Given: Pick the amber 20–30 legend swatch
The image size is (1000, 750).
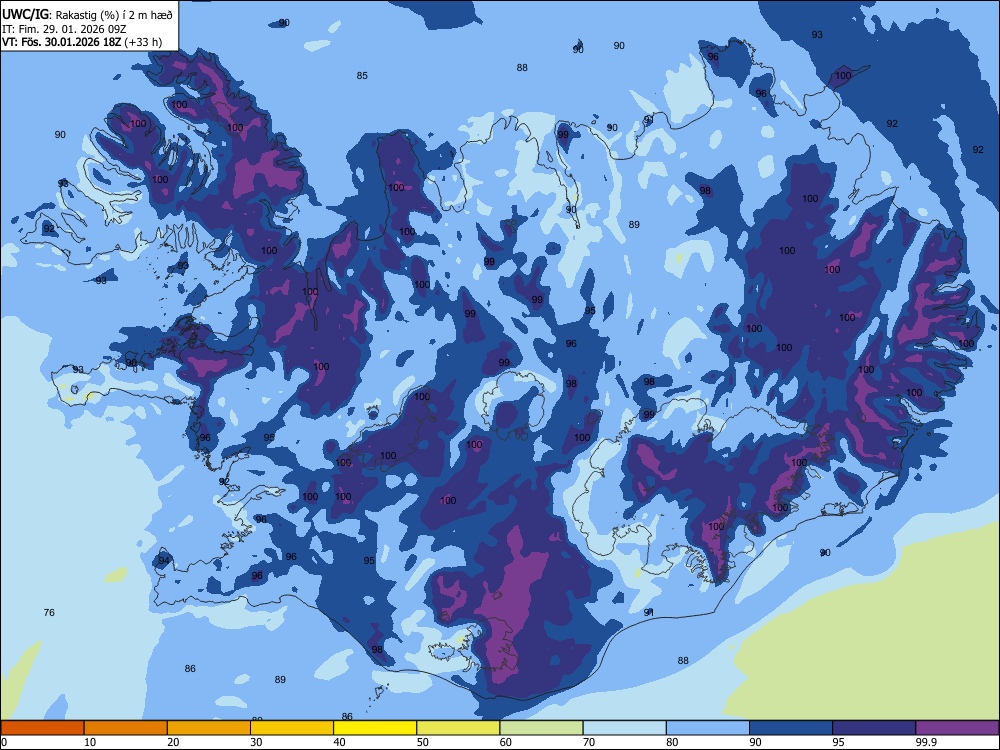Looking at the screenshot, I should (209, 728).
